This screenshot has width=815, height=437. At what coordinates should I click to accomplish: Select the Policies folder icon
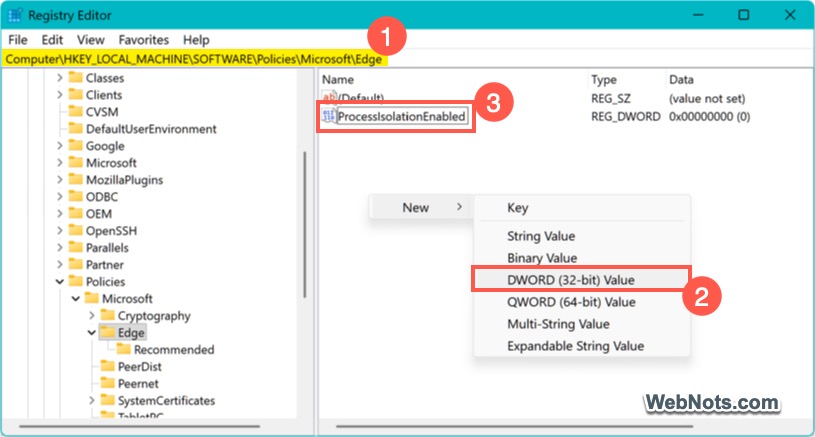[x=76, y=281]
